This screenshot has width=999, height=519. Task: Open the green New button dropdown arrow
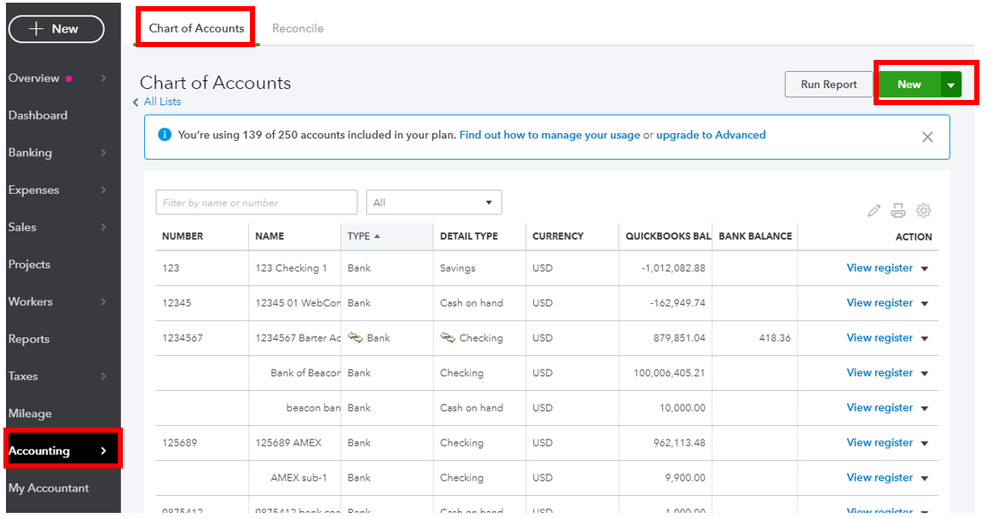click(x=951, y=85)
